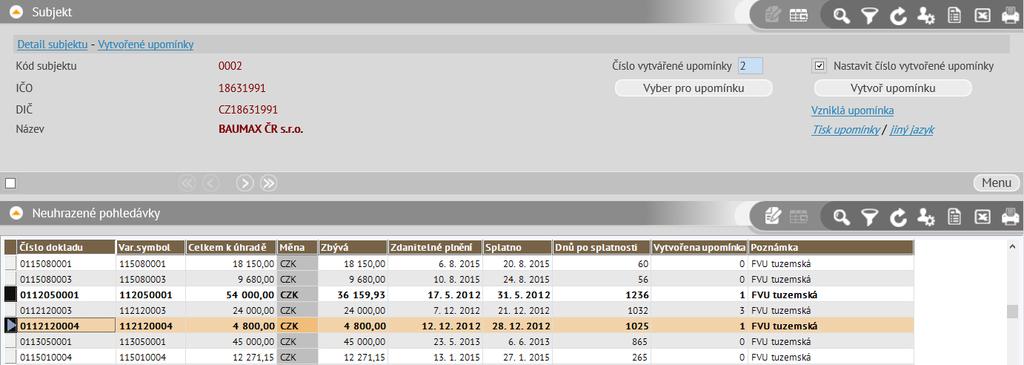Refresh the Neuhrazené pohledávky list

(899, 216)
